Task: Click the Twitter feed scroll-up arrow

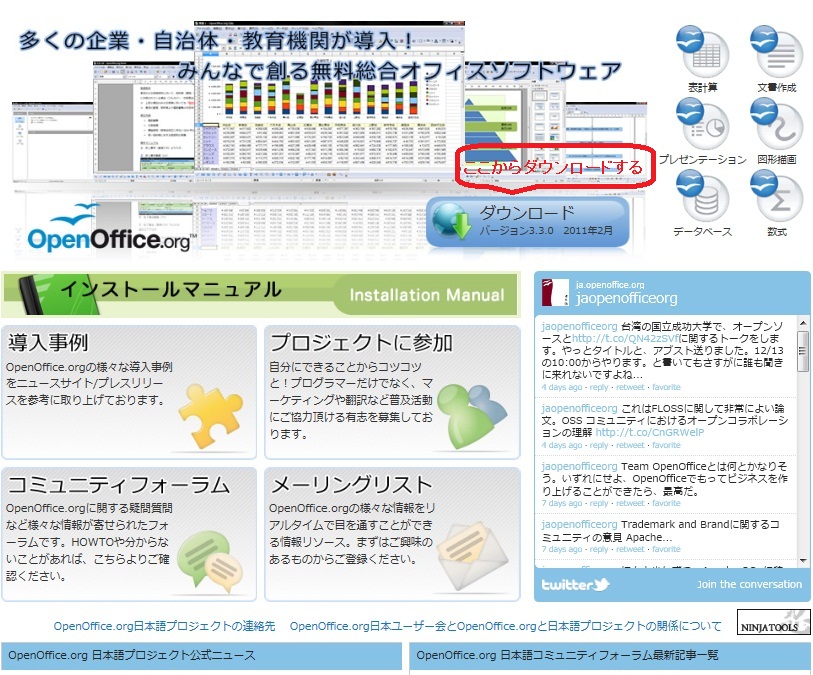Action: click(x=803, y=324)
